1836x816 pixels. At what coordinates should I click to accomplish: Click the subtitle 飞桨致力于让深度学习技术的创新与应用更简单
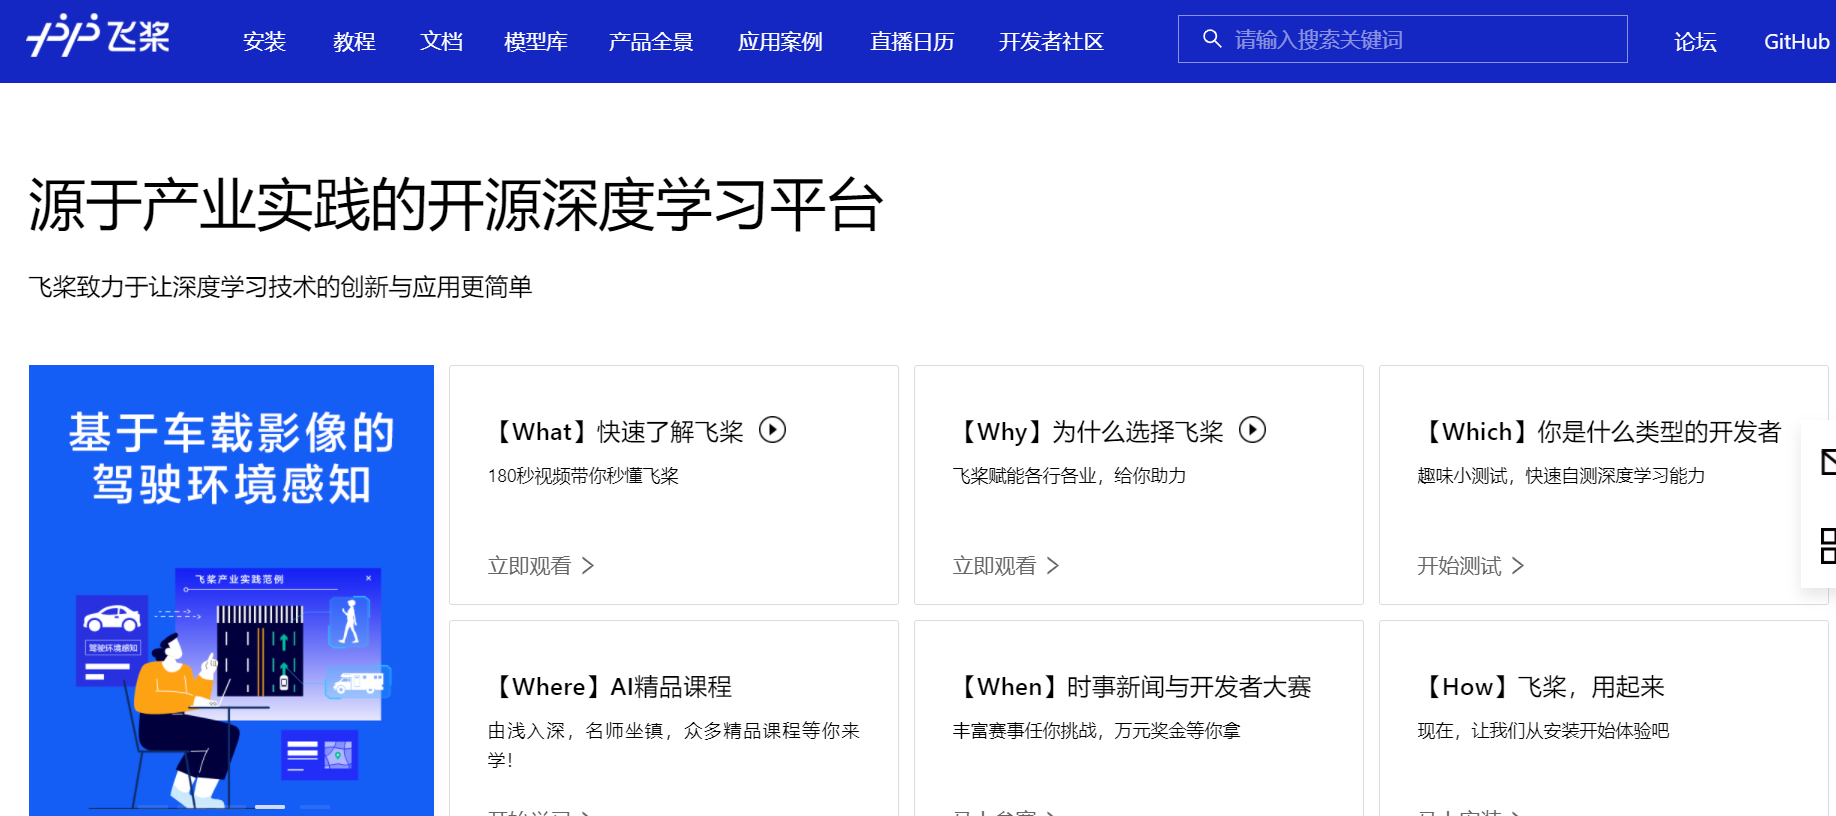click(280, 287)
